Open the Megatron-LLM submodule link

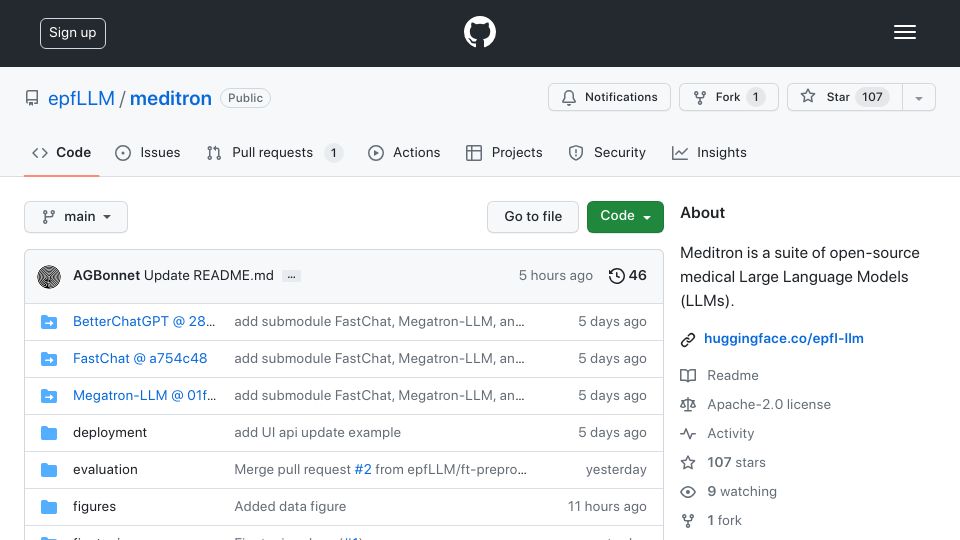tap(144, 396)
